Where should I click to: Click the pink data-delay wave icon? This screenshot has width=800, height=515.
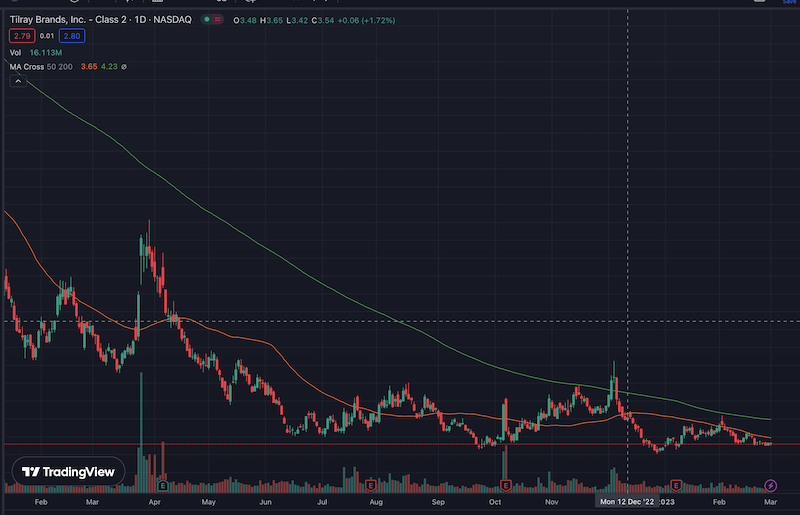[x=218, y=19]
